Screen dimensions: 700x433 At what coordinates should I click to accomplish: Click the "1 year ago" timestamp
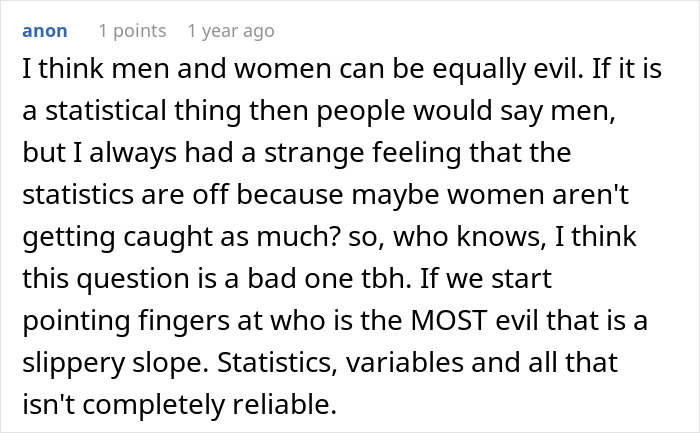coord(230,31)
